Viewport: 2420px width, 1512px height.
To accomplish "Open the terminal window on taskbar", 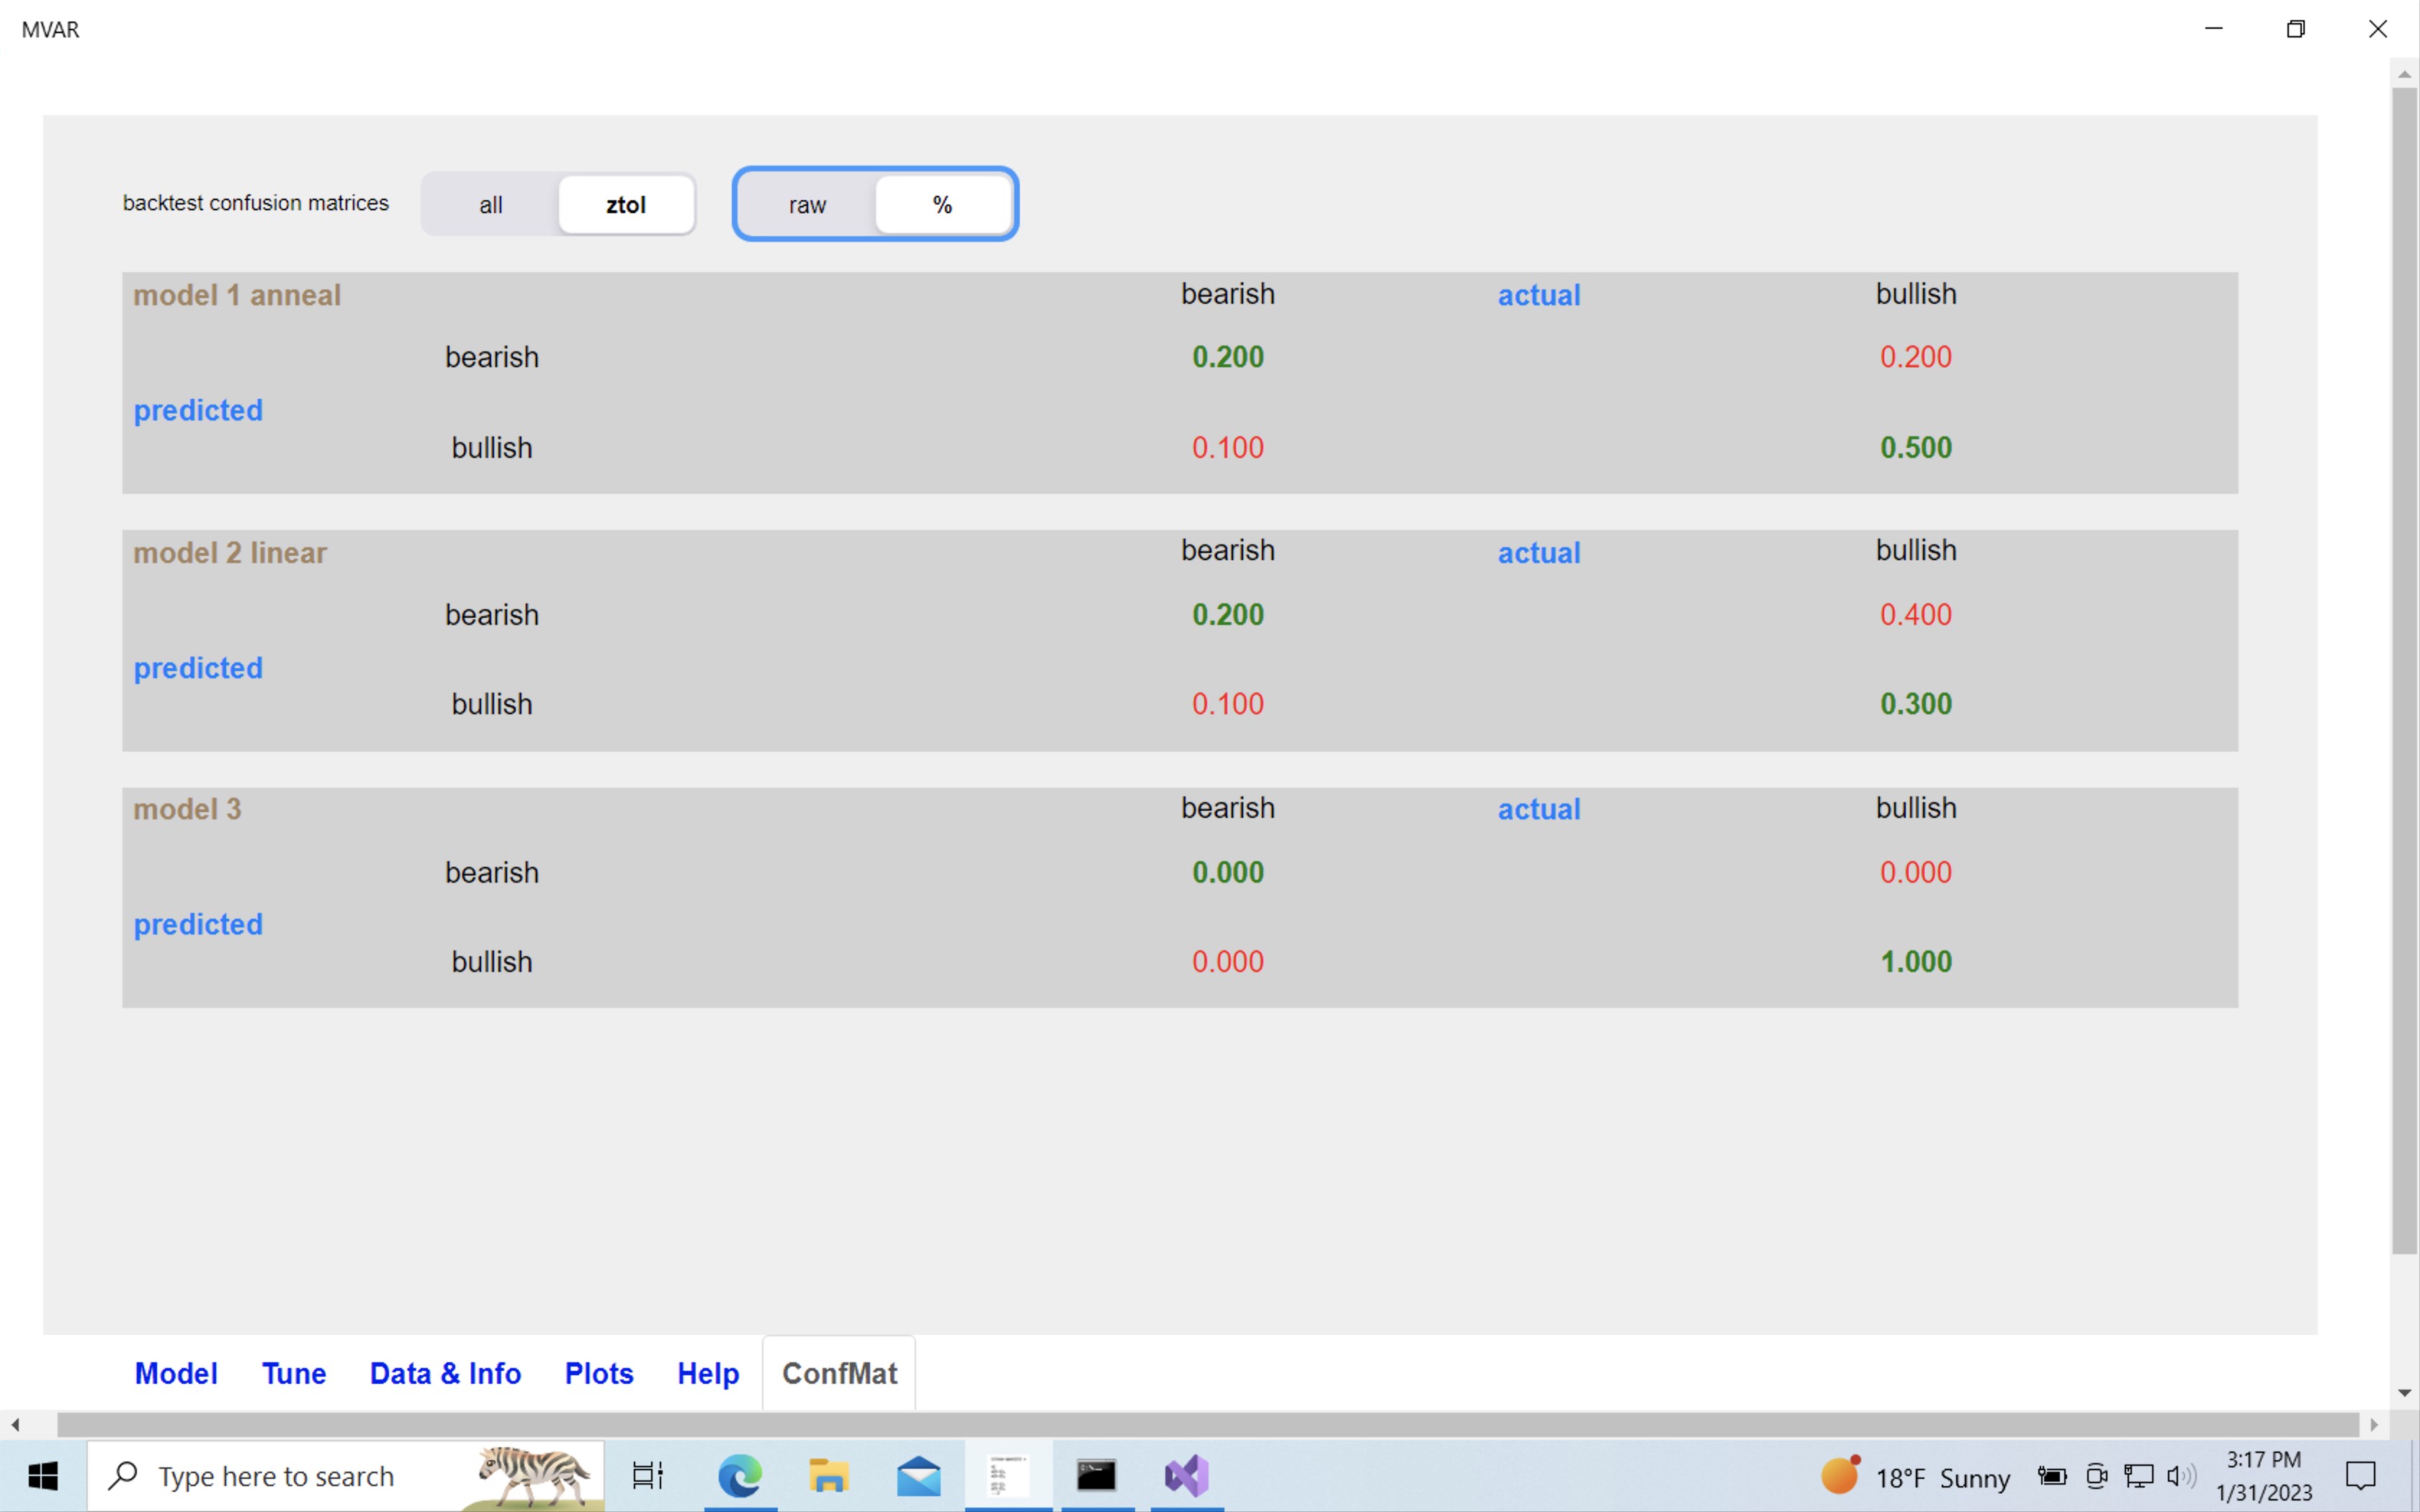I will 1097,1476.
